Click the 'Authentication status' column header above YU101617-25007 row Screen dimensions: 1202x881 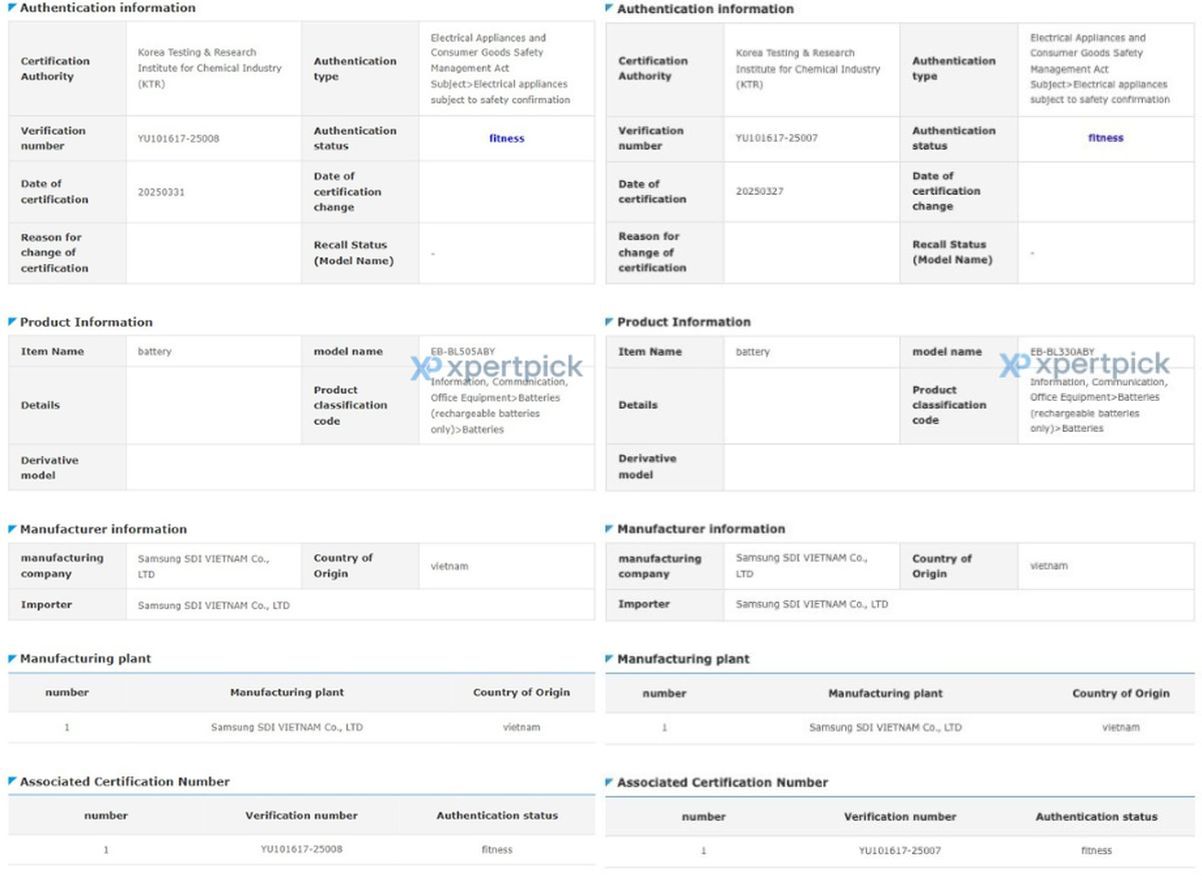[1096, 817]
